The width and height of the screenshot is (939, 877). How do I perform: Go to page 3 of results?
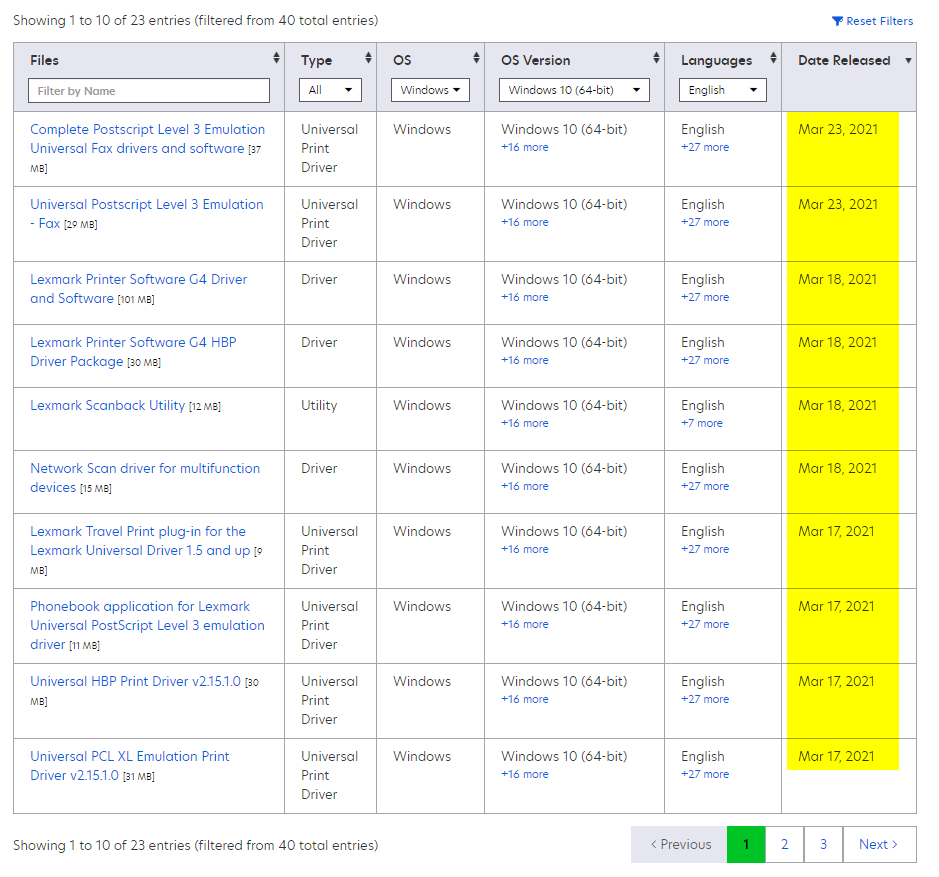[823, 845]
